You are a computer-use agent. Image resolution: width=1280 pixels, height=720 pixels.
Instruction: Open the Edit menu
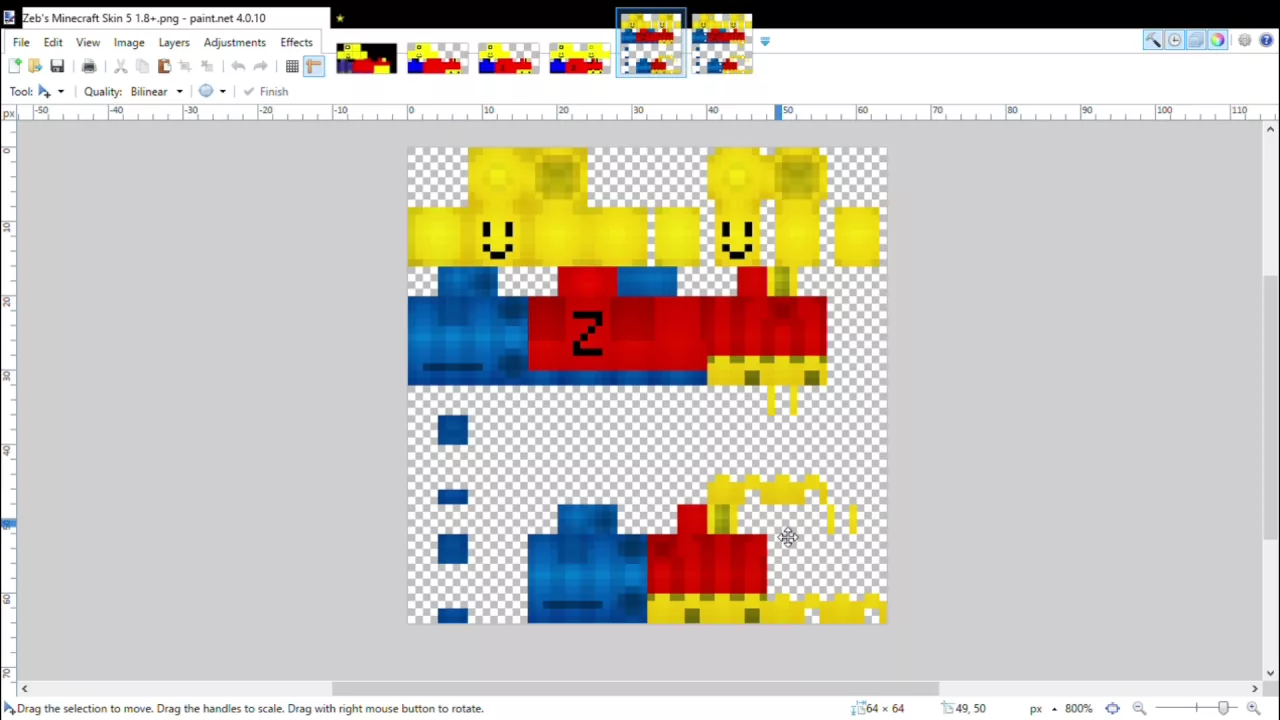pos(53,42)
